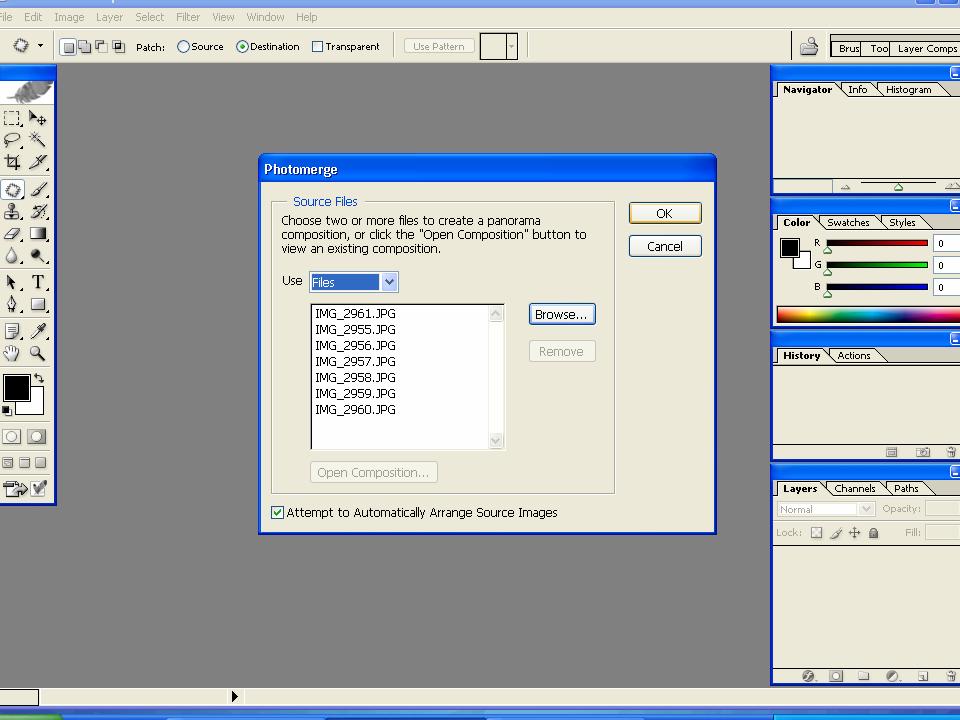Viewport: 960px width, 720px height.
Task: Activate the Zoom tool
Action: [x=37, y=353]
